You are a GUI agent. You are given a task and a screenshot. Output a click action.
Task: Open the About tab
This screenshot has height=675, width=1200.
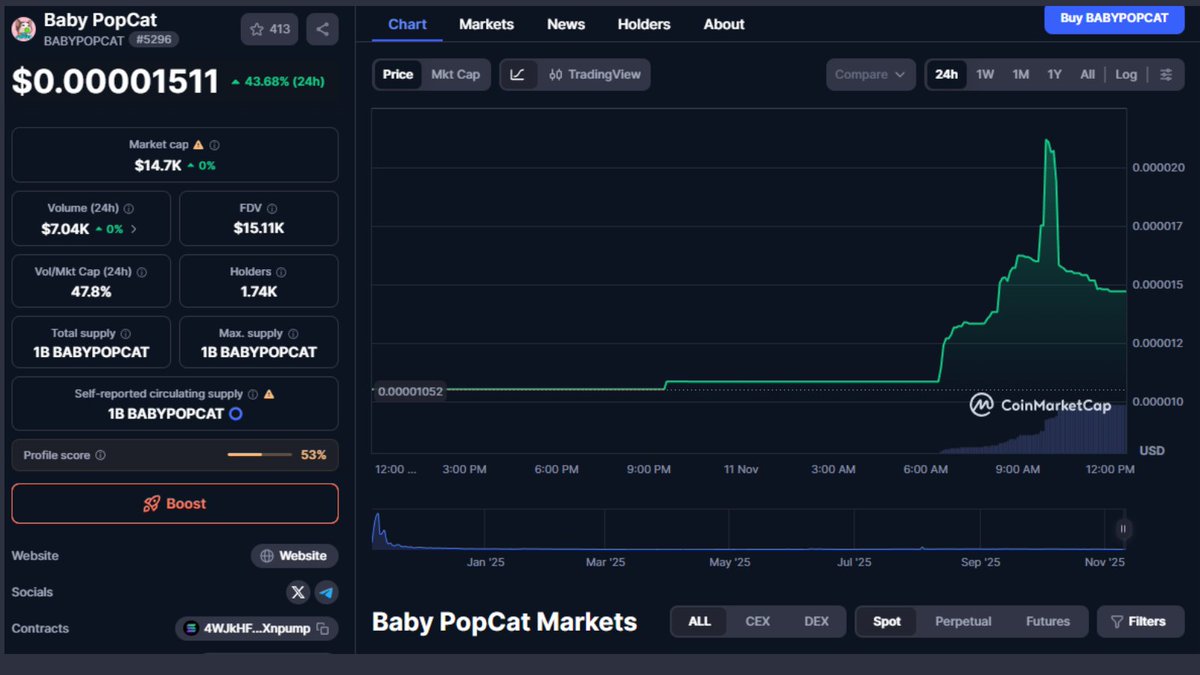724,24
